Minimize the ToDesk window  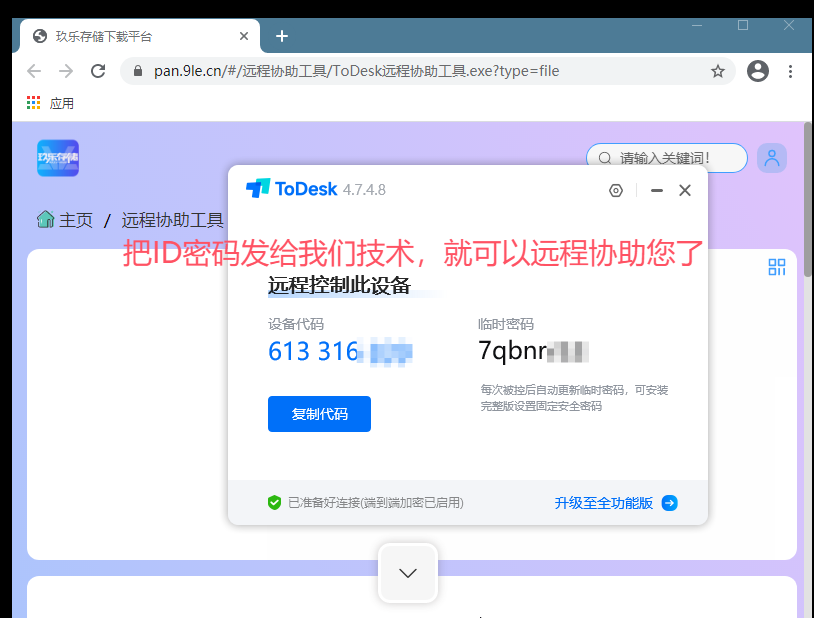pos(657,191)
